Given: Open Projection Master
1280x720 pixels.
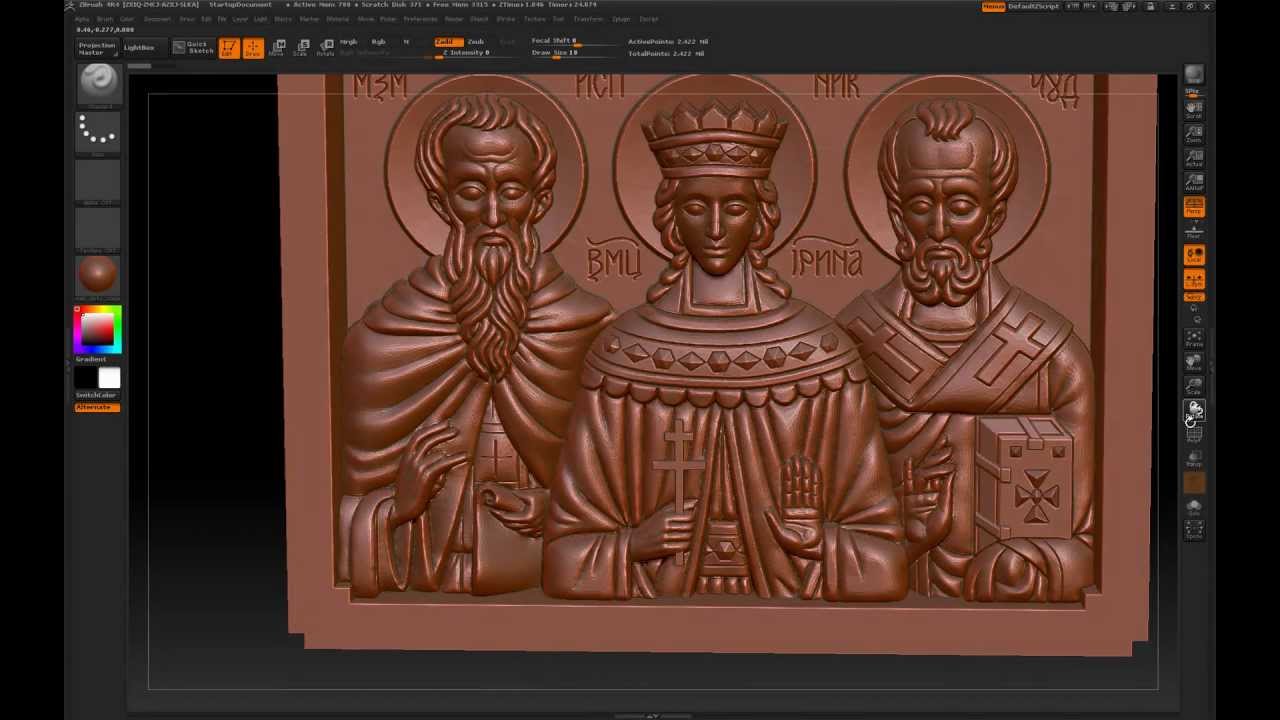Looking at the screenshot, I should [97, 47].
